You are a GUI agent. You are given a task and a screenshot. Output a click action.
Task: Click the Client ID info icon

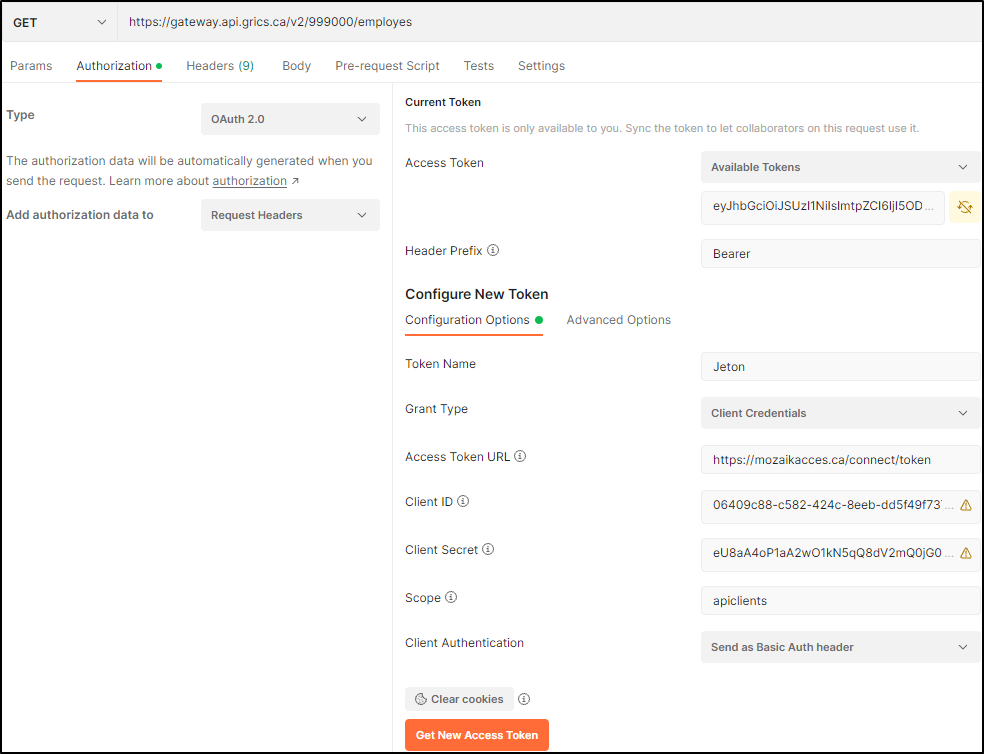pyautogui.click(x=462, y=502)
